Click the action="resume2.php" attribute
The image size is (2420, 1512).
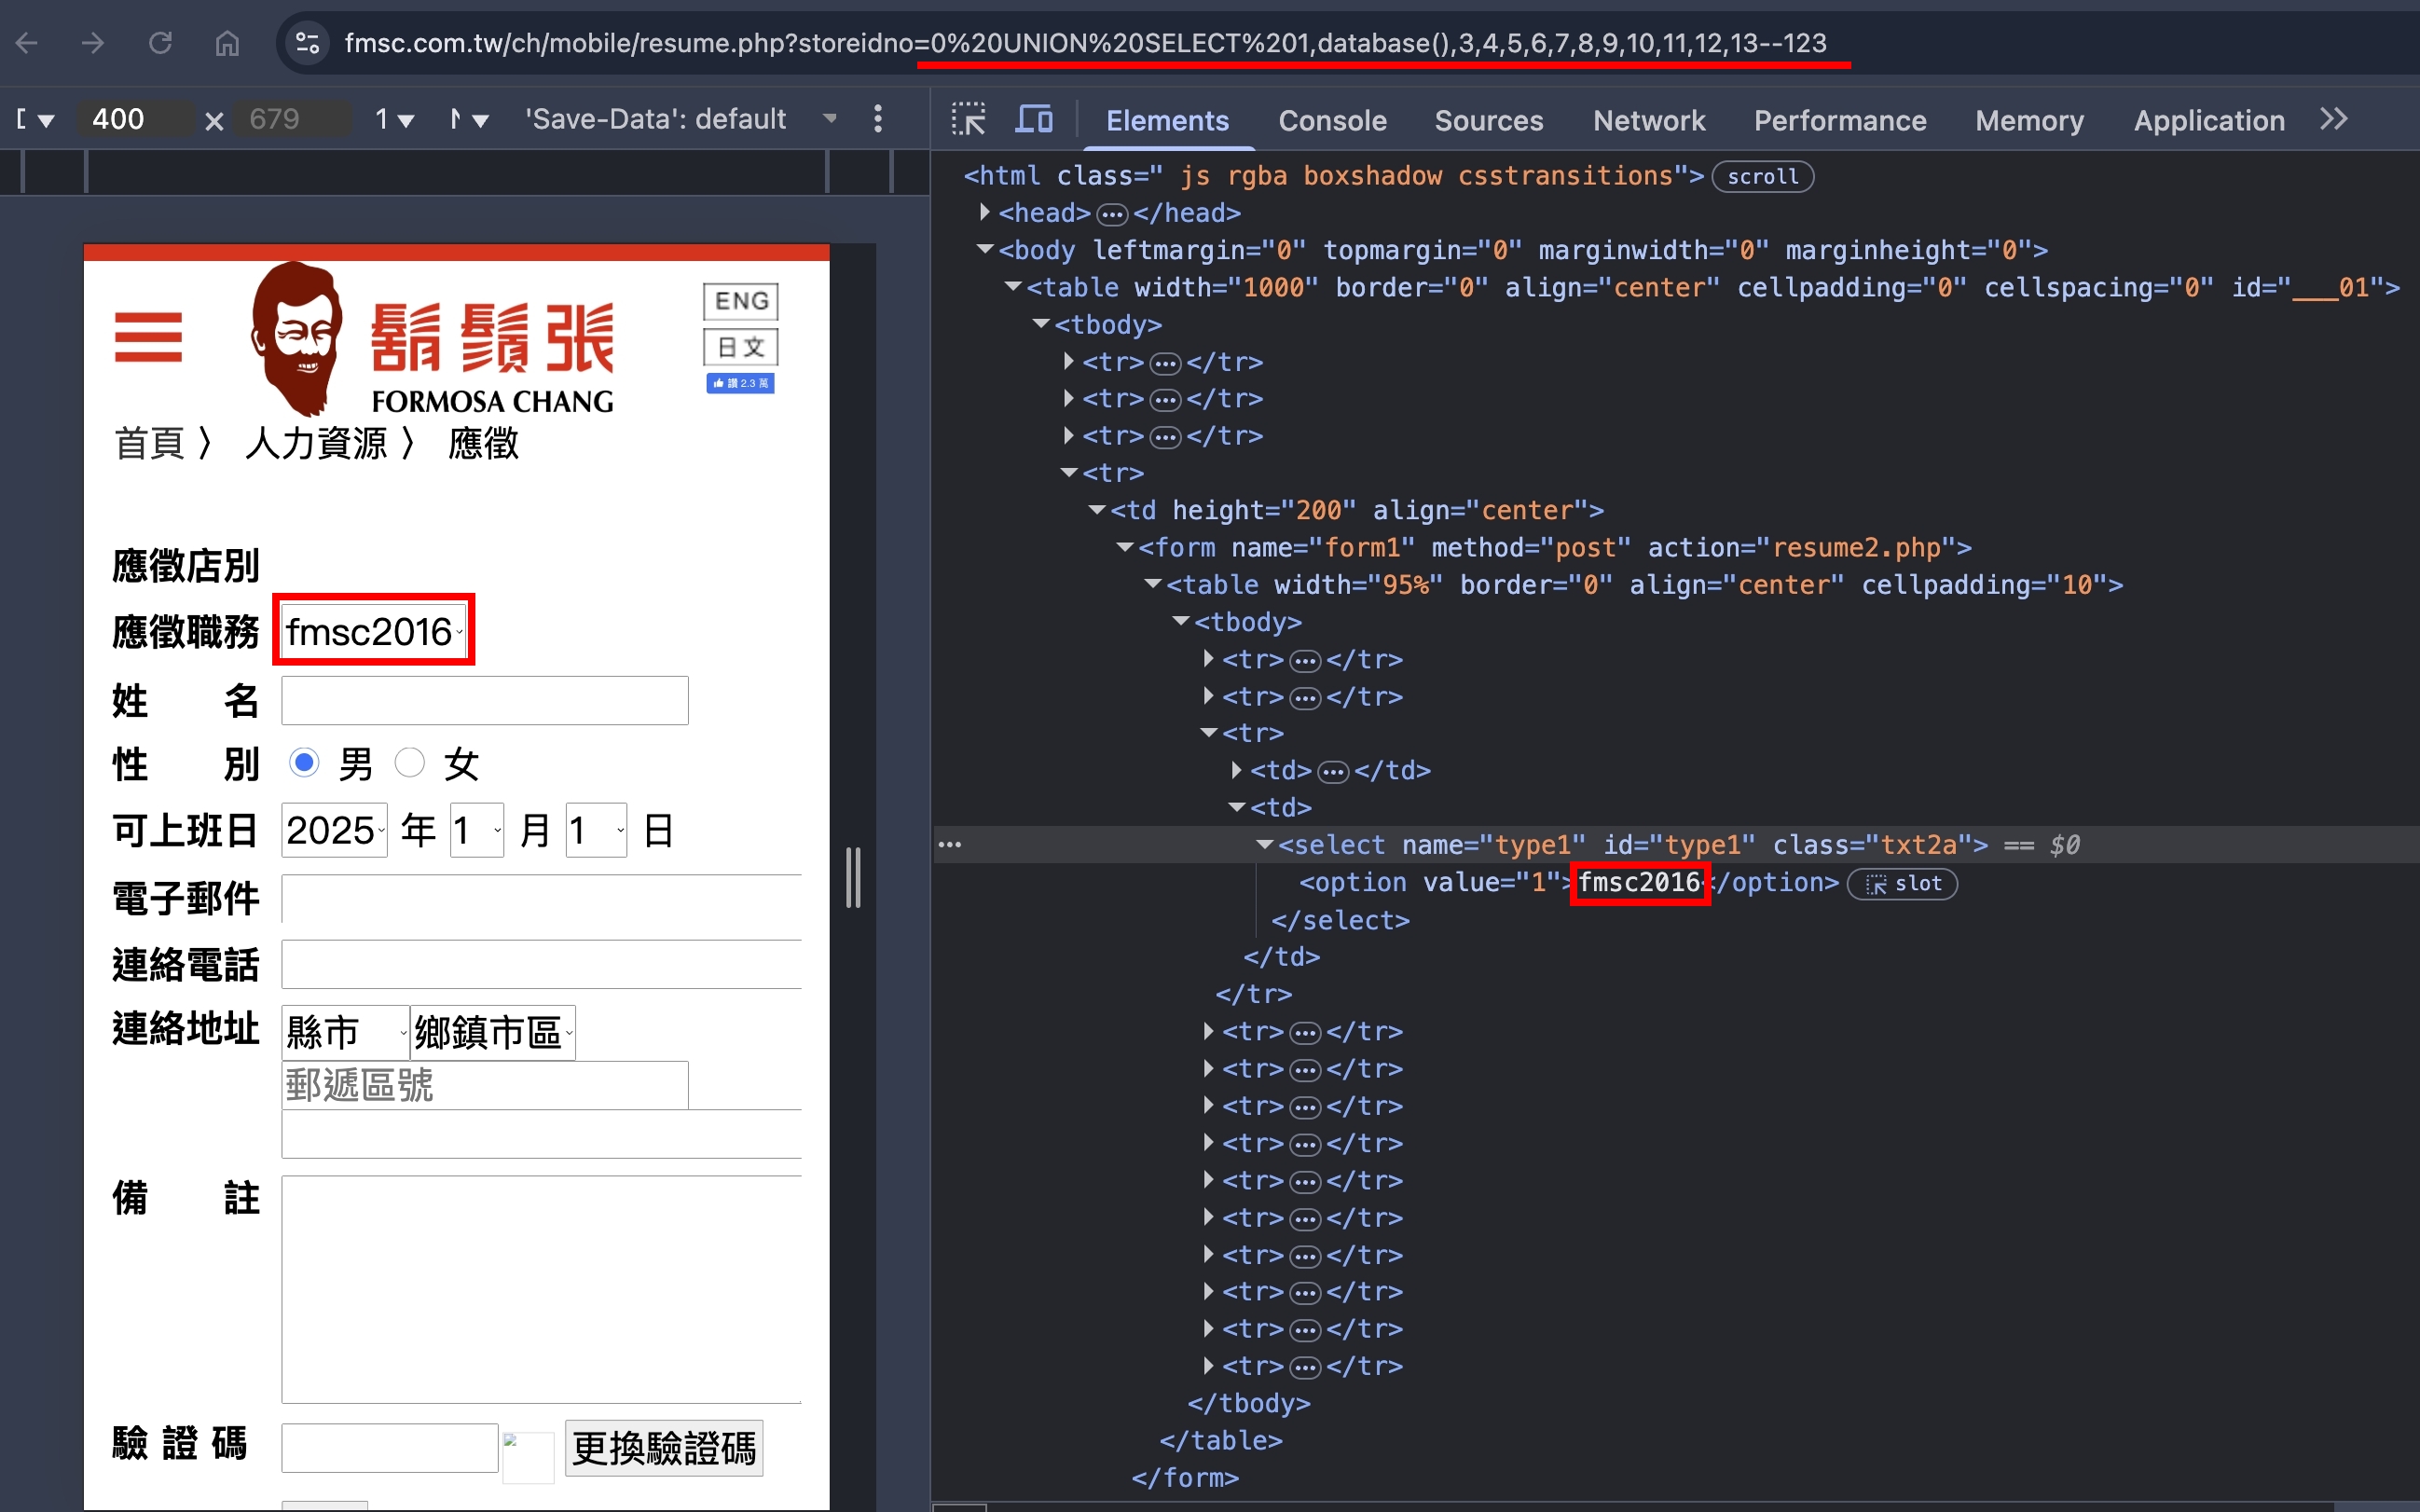click(1802, 548)
